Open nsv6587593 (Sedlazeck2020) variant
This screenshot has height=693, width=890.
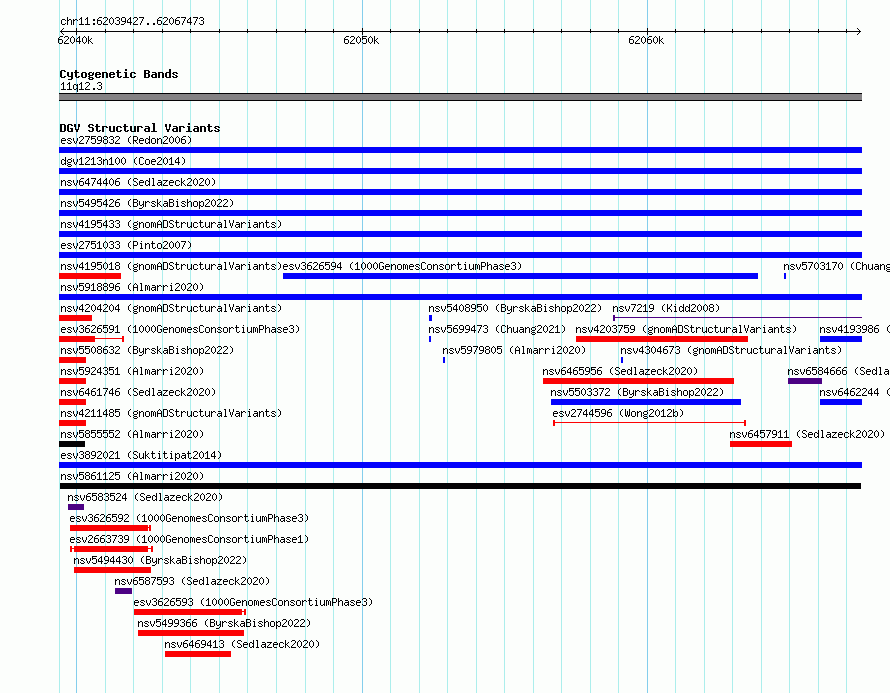click(192, 581)
